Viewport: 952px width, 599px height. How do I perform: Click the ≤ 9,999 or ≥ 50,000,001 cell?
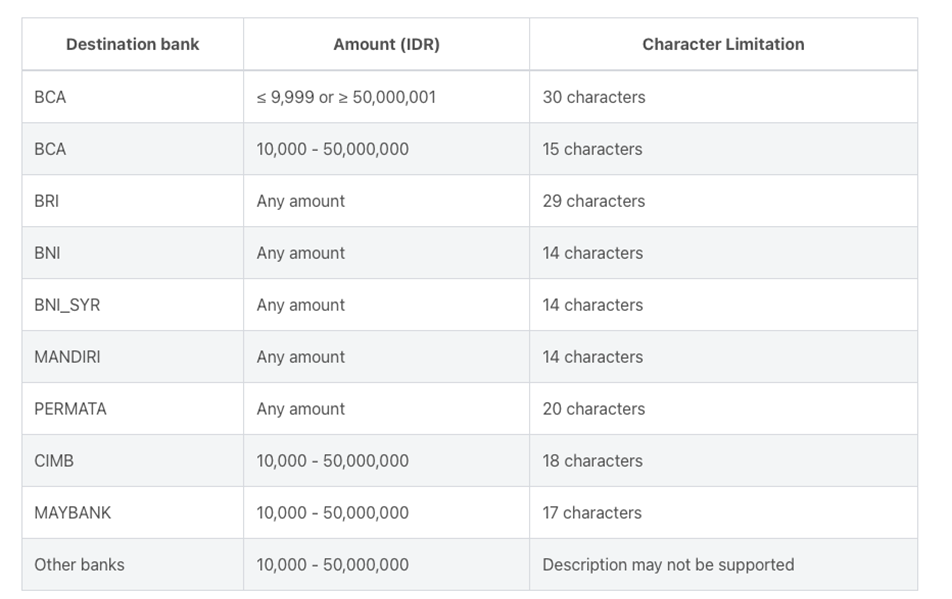[x=386, y=97]
